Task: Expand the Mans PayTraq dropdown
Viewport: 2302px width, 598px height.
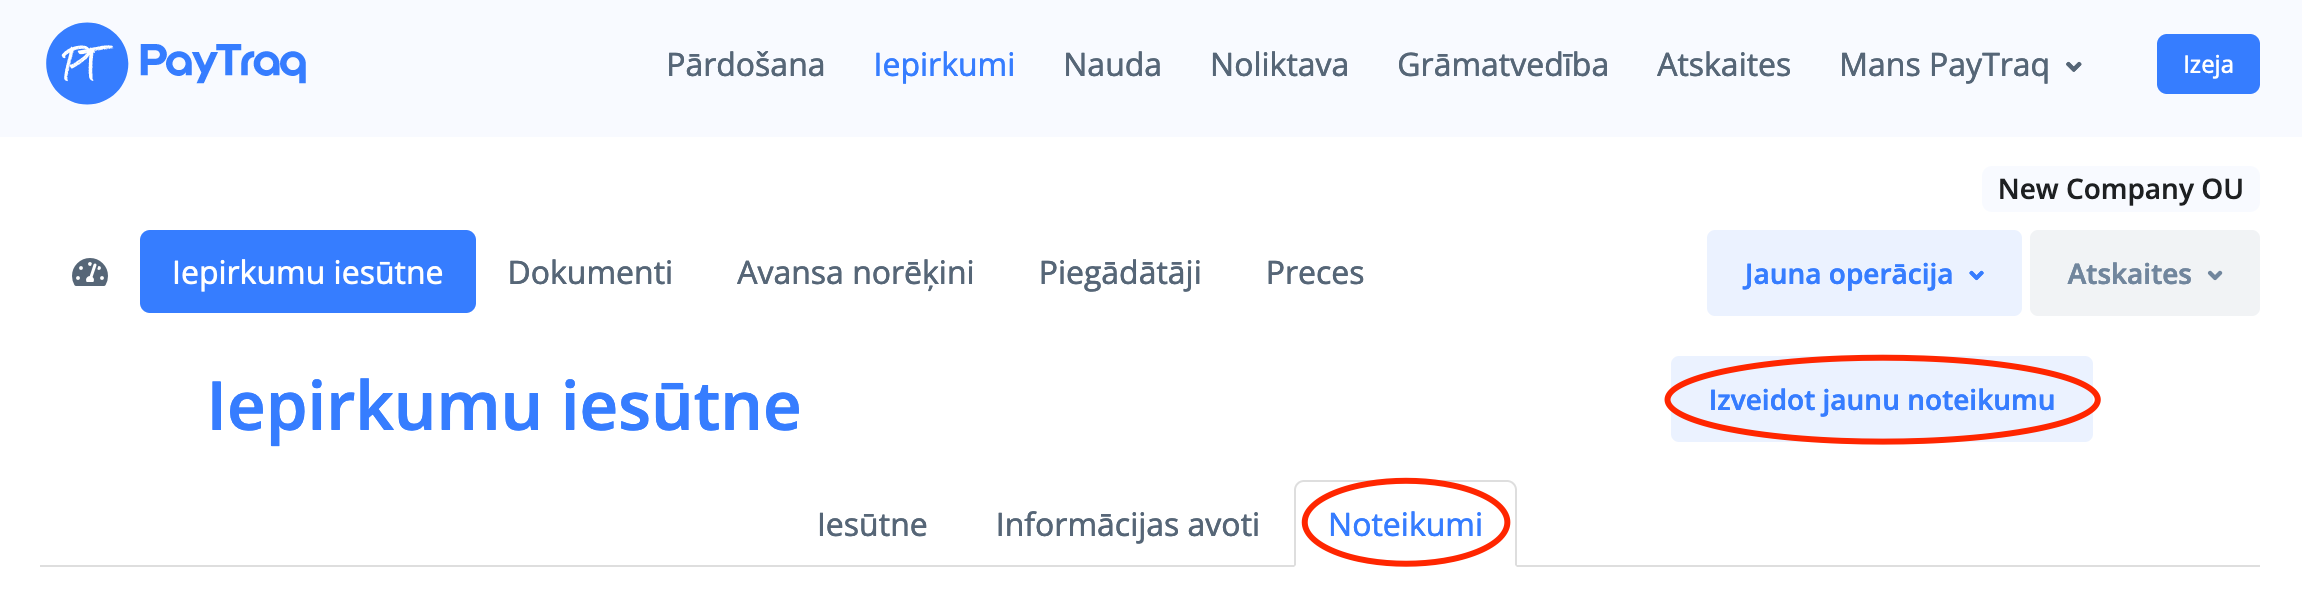Action: point(1944,65)
